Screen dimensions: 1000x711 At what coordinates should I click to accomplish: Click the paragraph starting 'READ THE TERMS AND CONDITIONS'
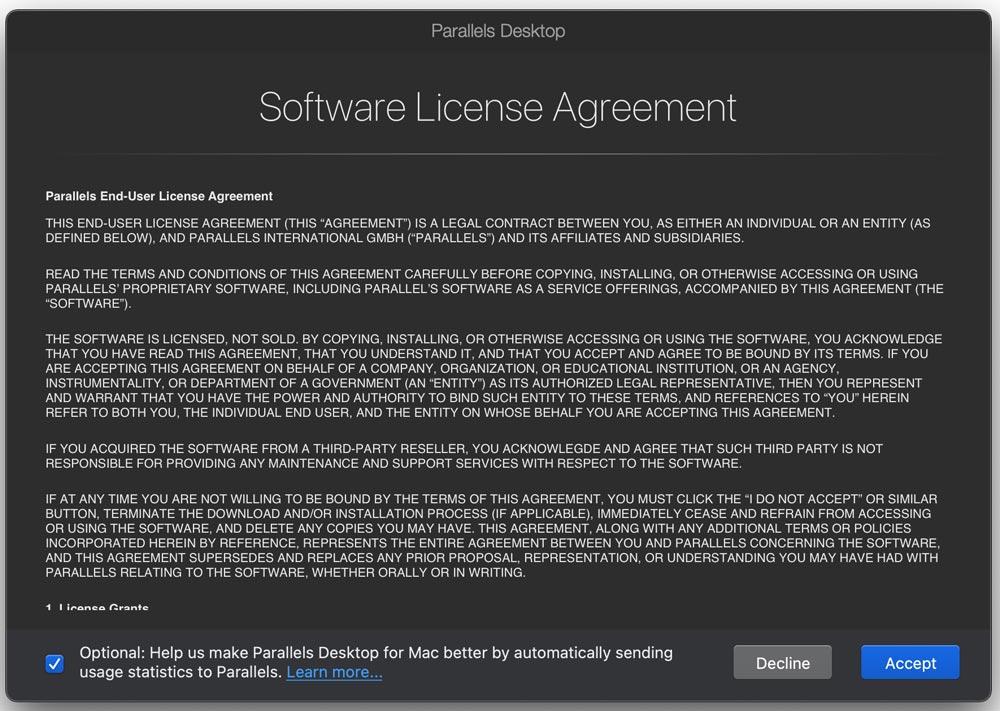[494, 289]
